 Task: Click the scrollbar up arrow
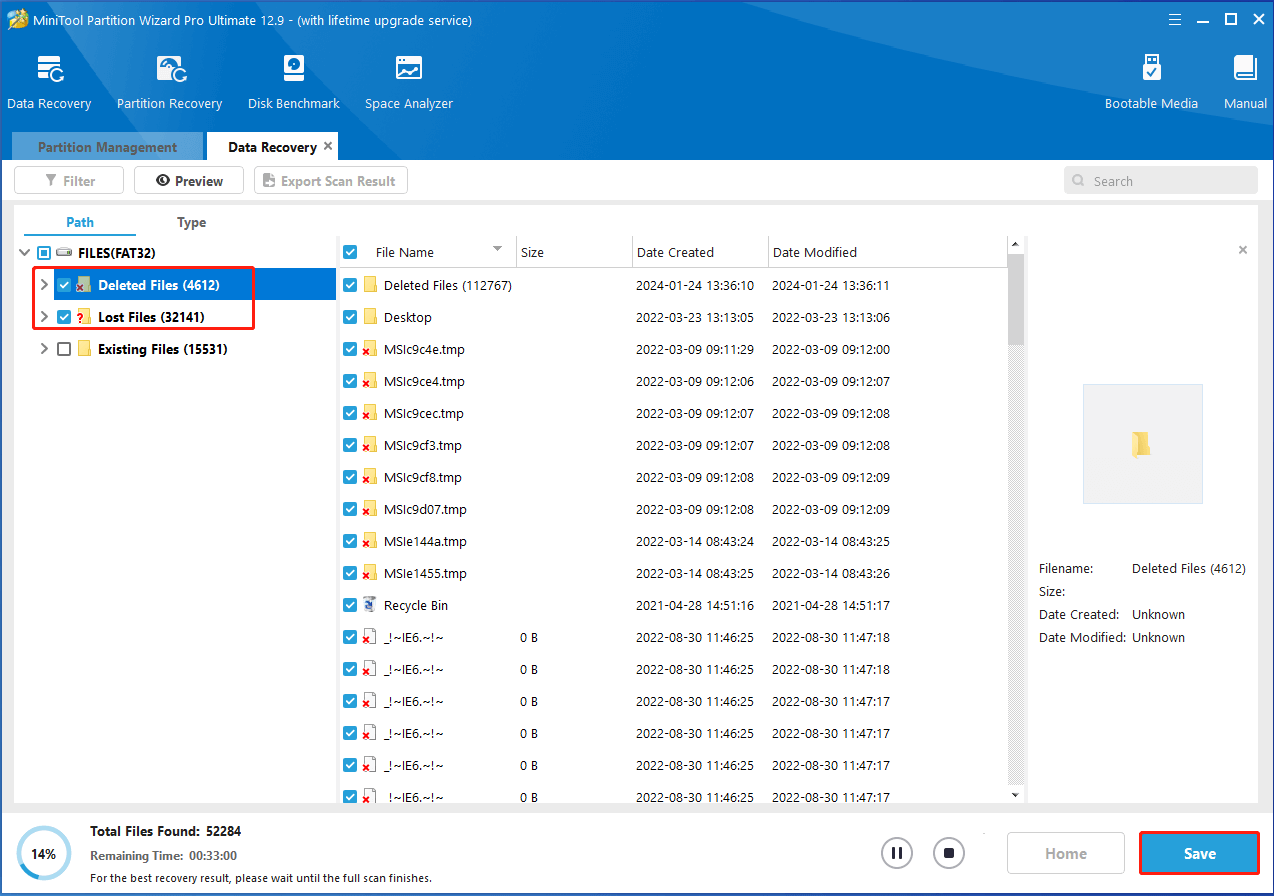pyautogui.click(x=1016, y=244)
